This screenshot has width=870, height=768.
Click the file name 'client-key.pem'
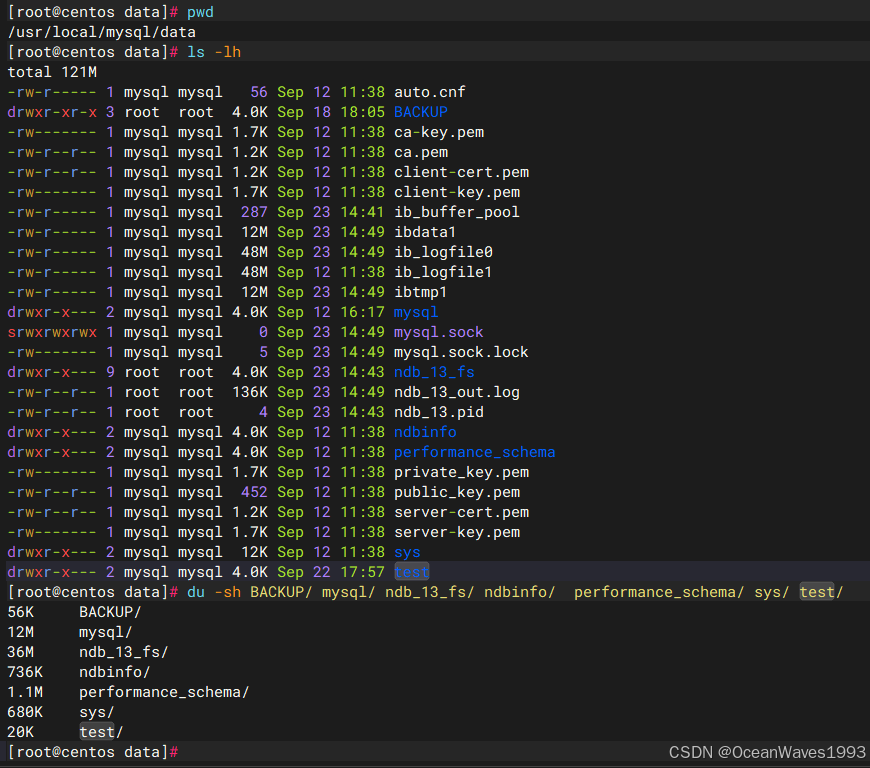pyautogui.click(x=457, y=192)
